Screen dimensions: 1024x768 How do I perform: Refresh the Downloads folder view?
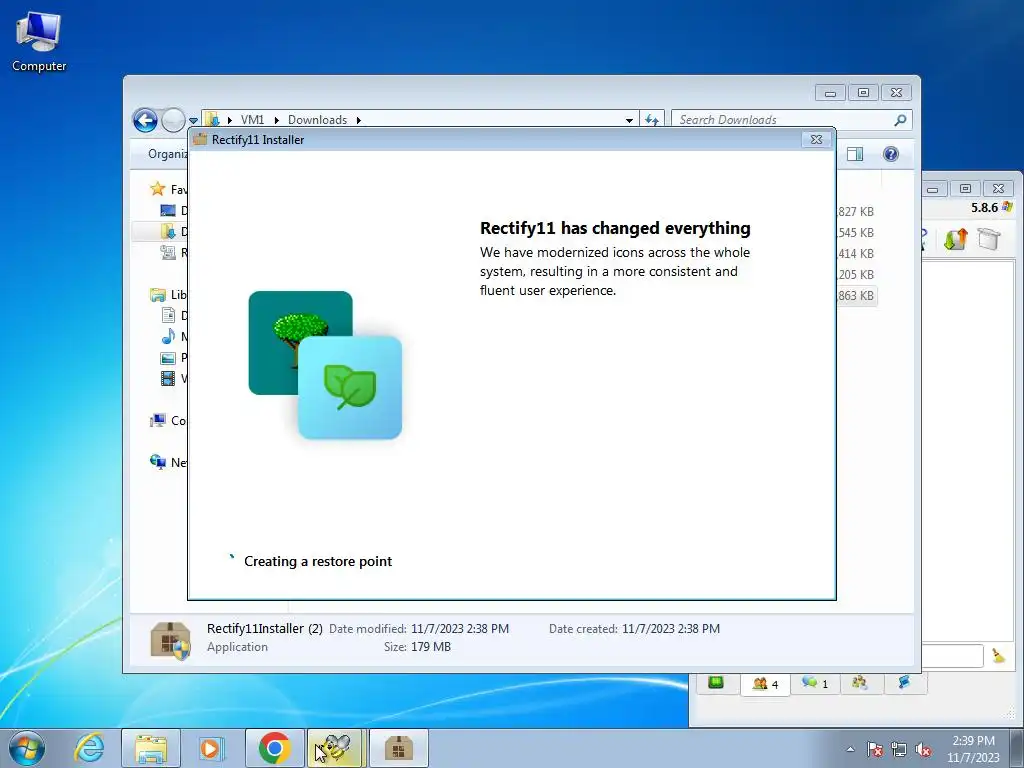point(652,120)
